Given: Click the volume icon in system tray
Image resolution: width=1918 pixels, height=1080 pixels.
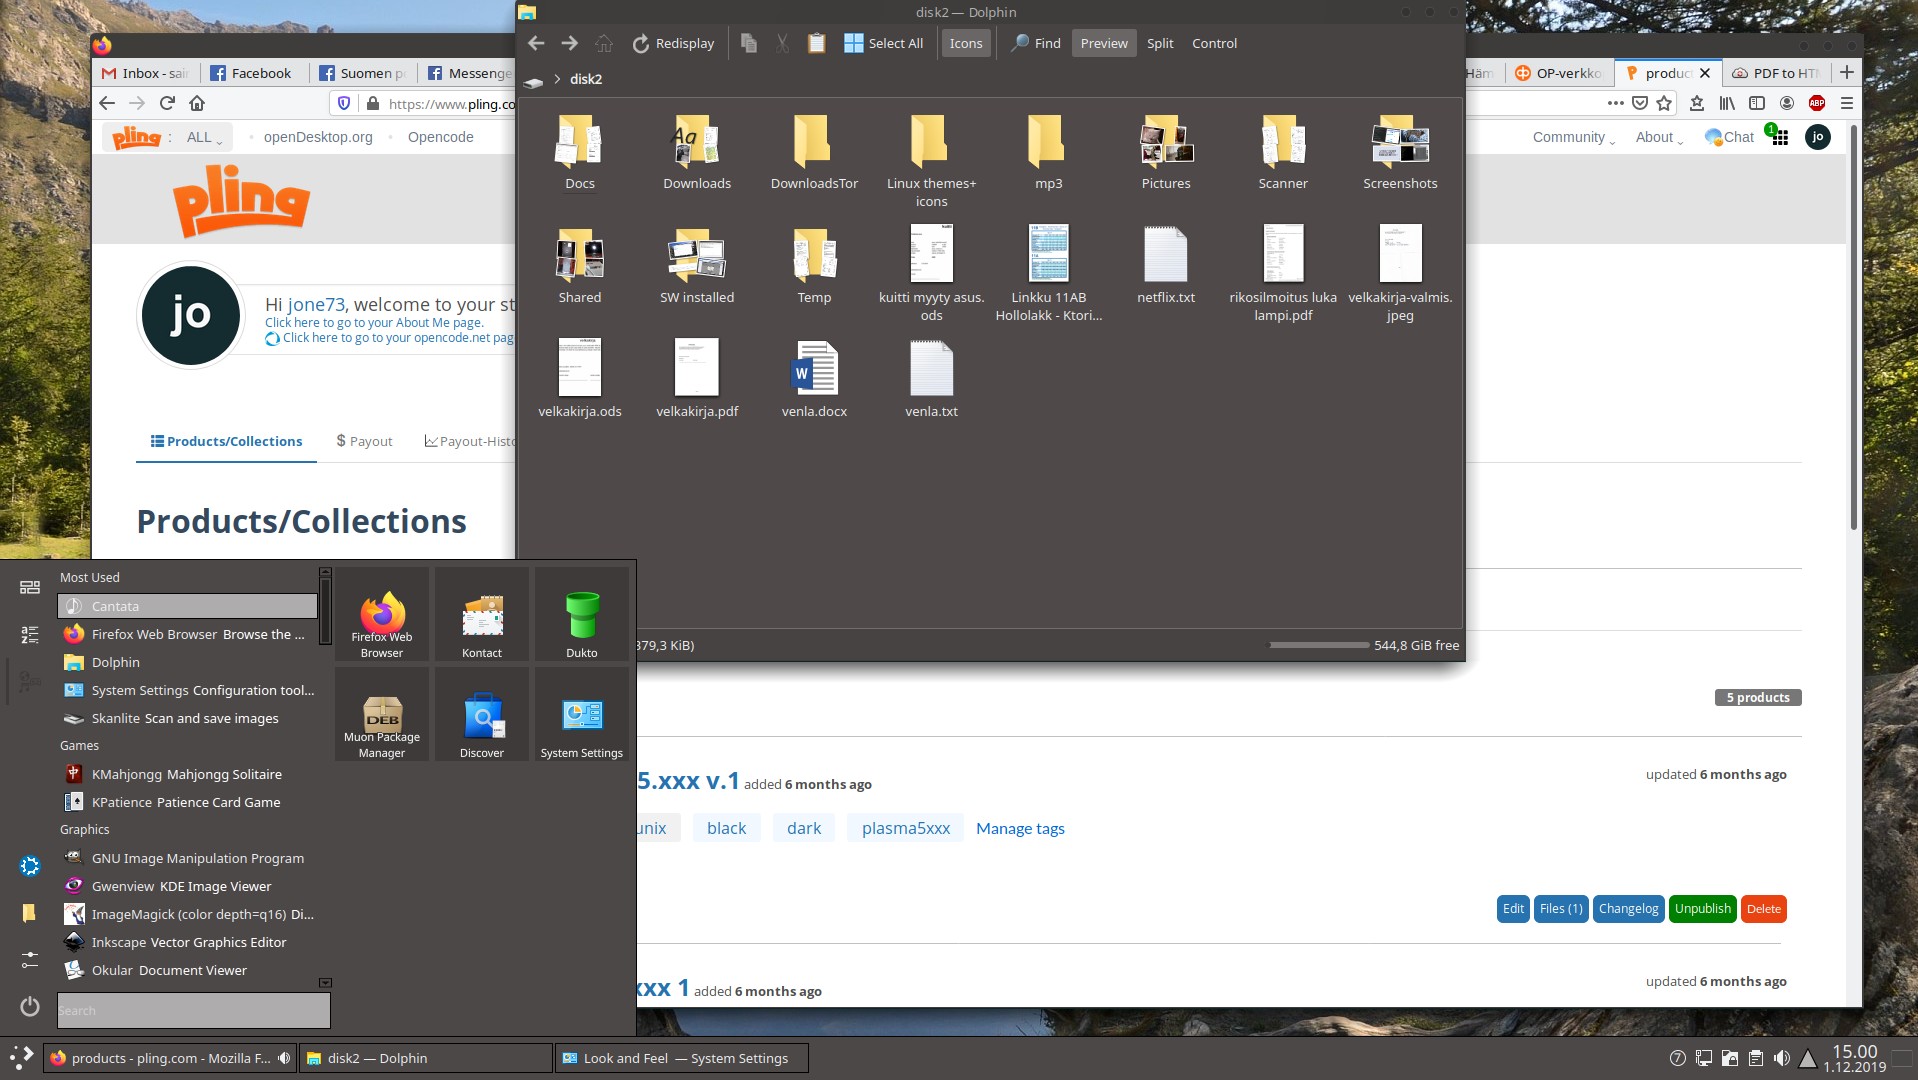Looking at the screenshot, I should pyautogui.click(x=1781, y=1058).
